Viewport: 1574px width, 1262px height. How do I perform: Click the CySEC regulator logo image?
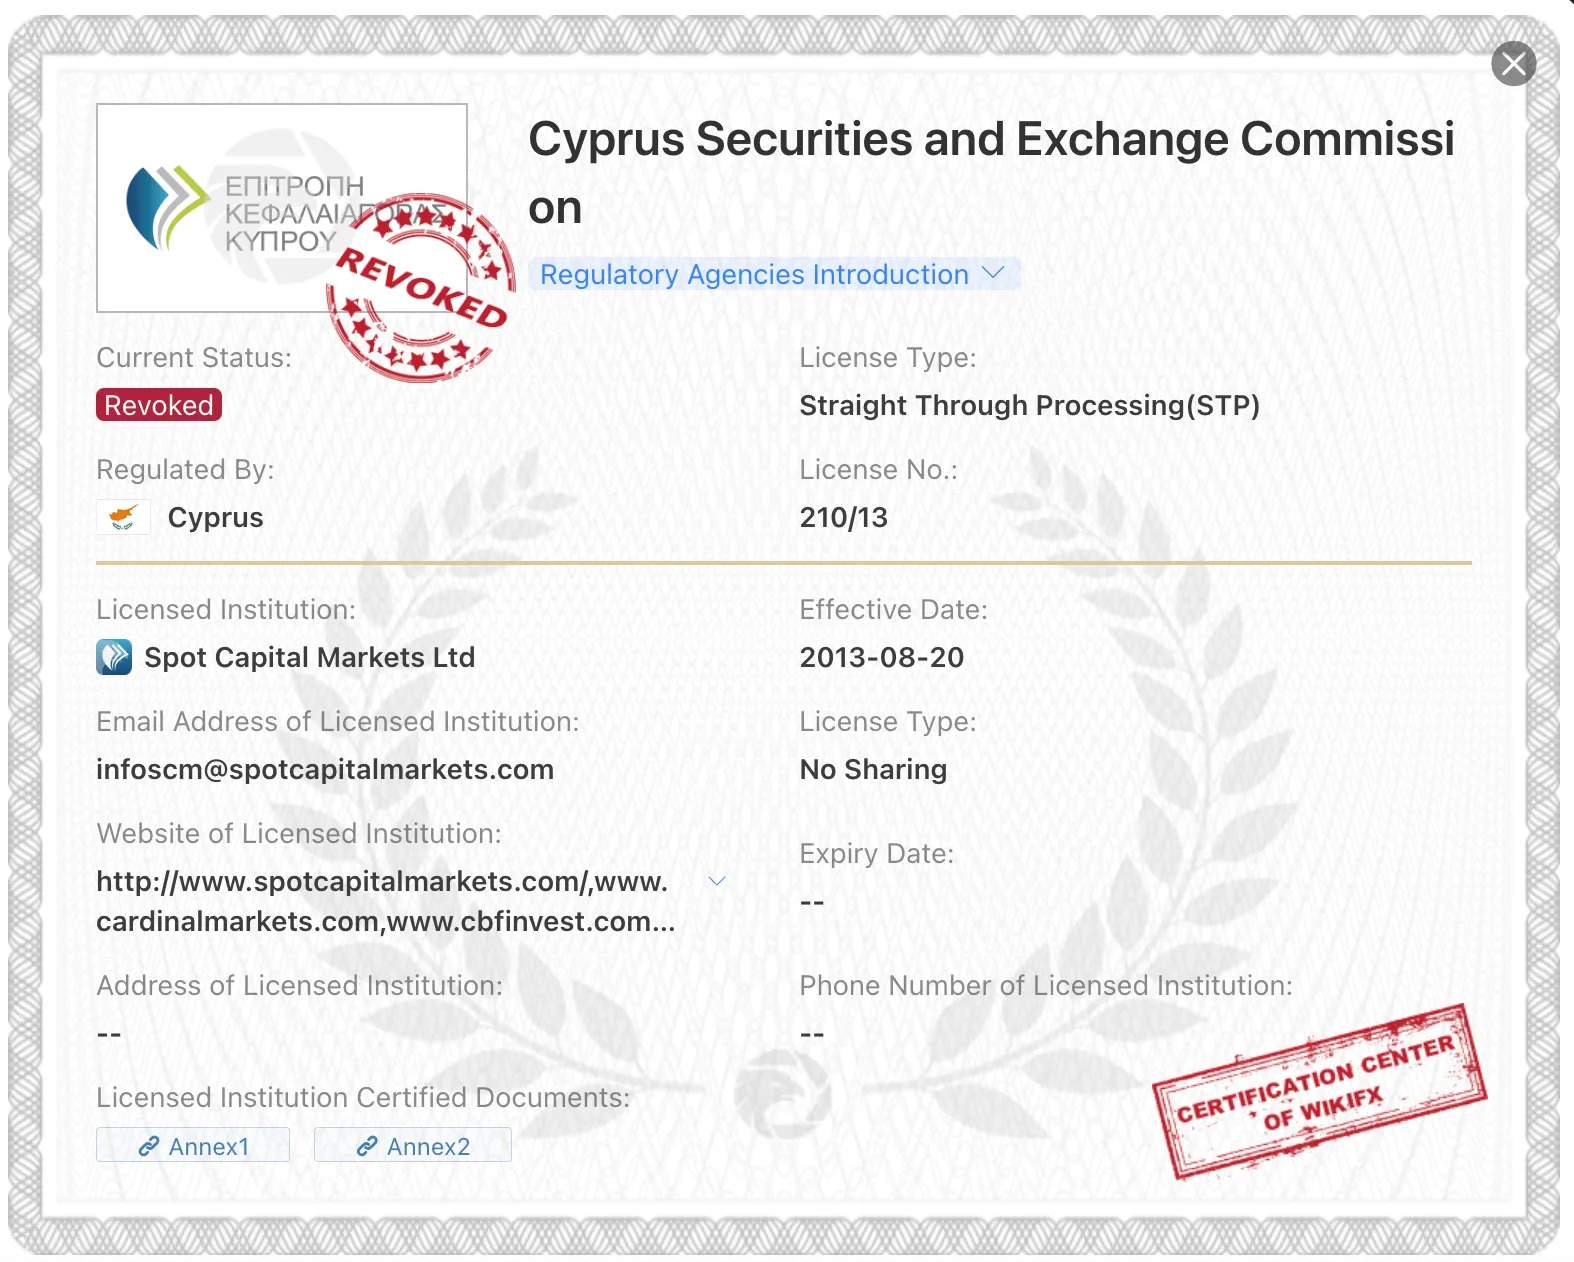281,208
